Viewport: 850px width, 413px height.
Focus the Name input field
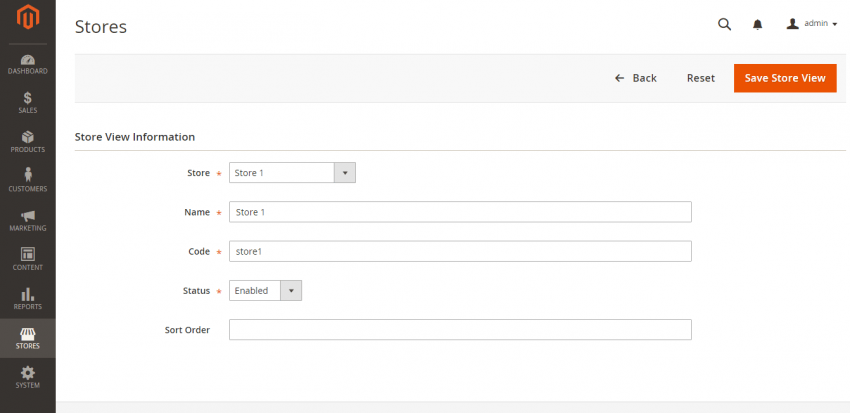pyautogui.click(x=460, y=212)
